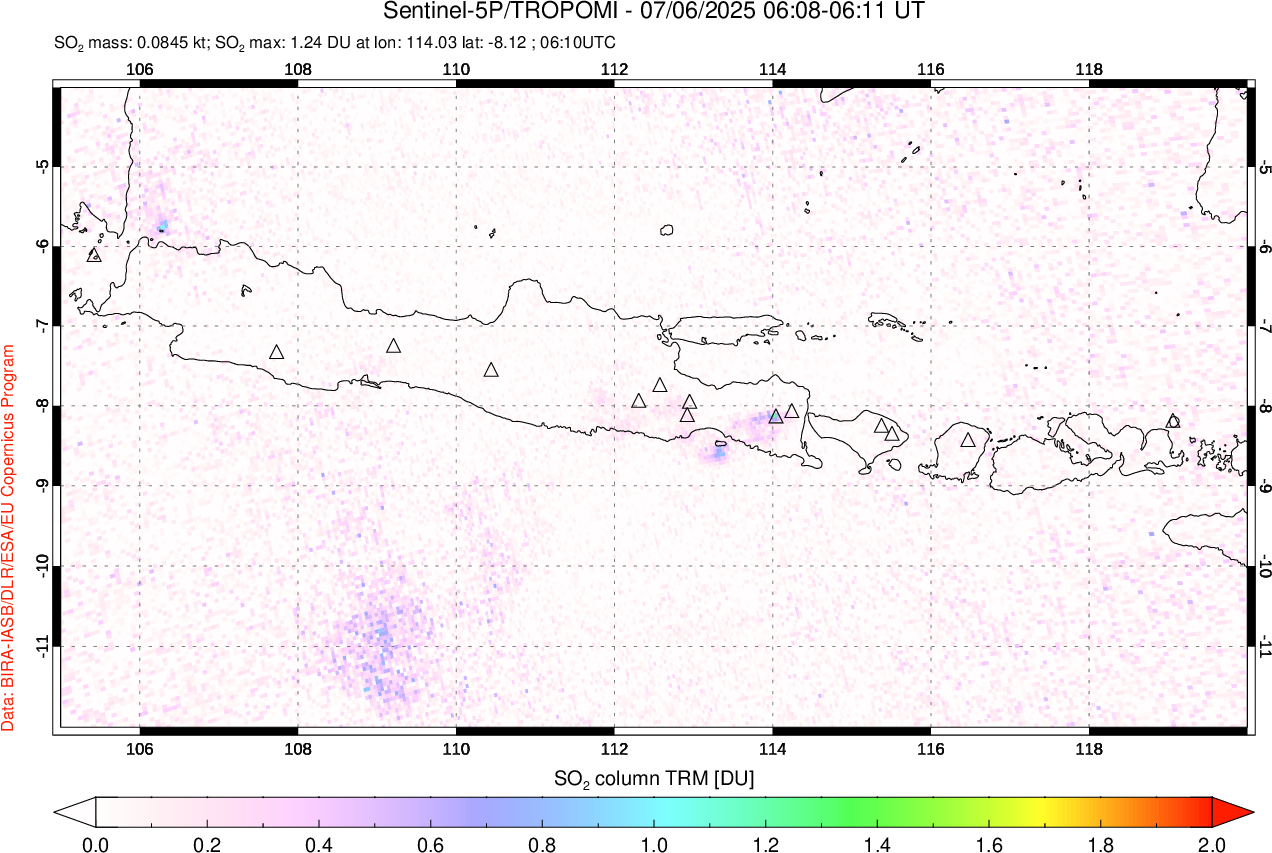Click the red vertical data credit text
The image size is (1272, 853).
[9, 537]
